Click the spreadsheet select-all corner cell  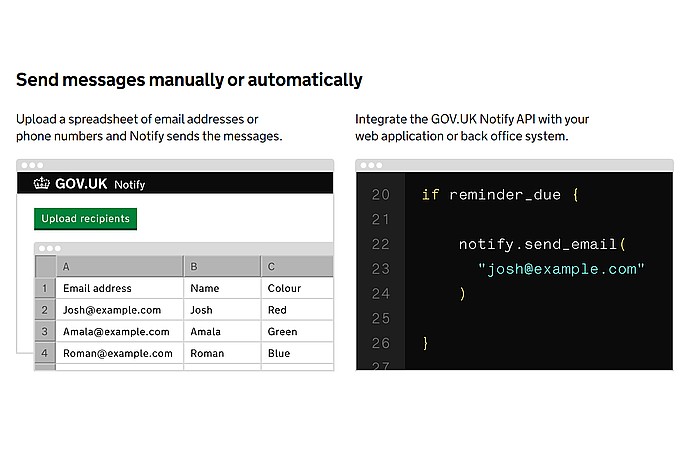tap(45, 266)
